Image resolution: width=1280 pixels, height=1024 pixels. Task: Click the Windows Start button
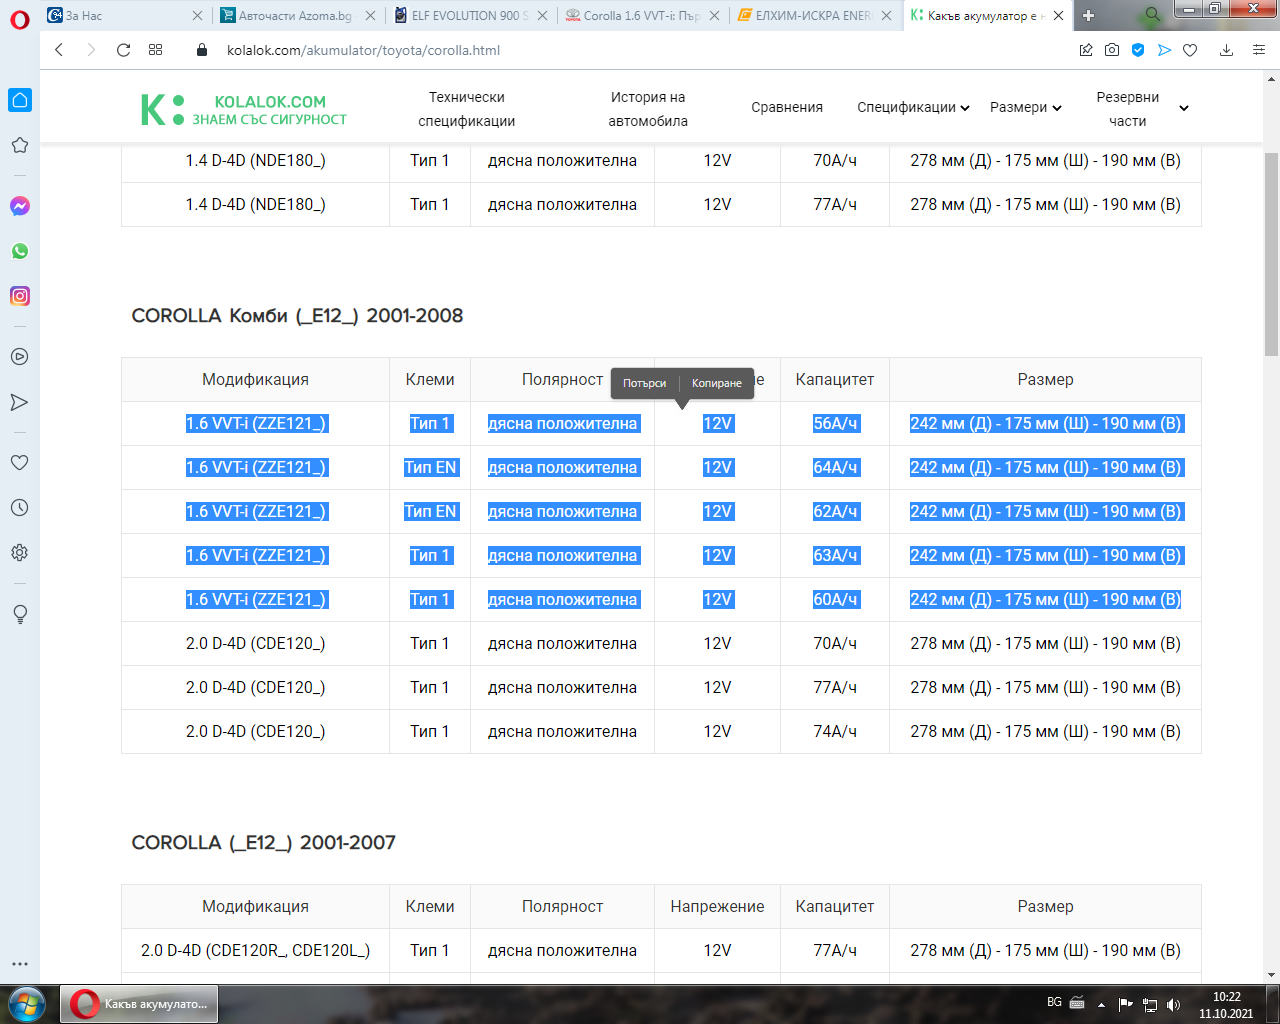pos(27,1003)
